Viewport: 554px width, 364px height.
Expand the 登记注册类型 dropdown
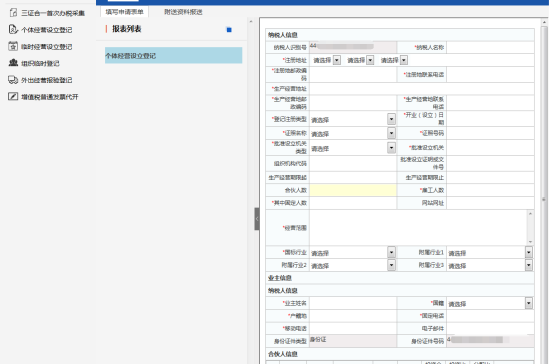[x=391, y=119]
